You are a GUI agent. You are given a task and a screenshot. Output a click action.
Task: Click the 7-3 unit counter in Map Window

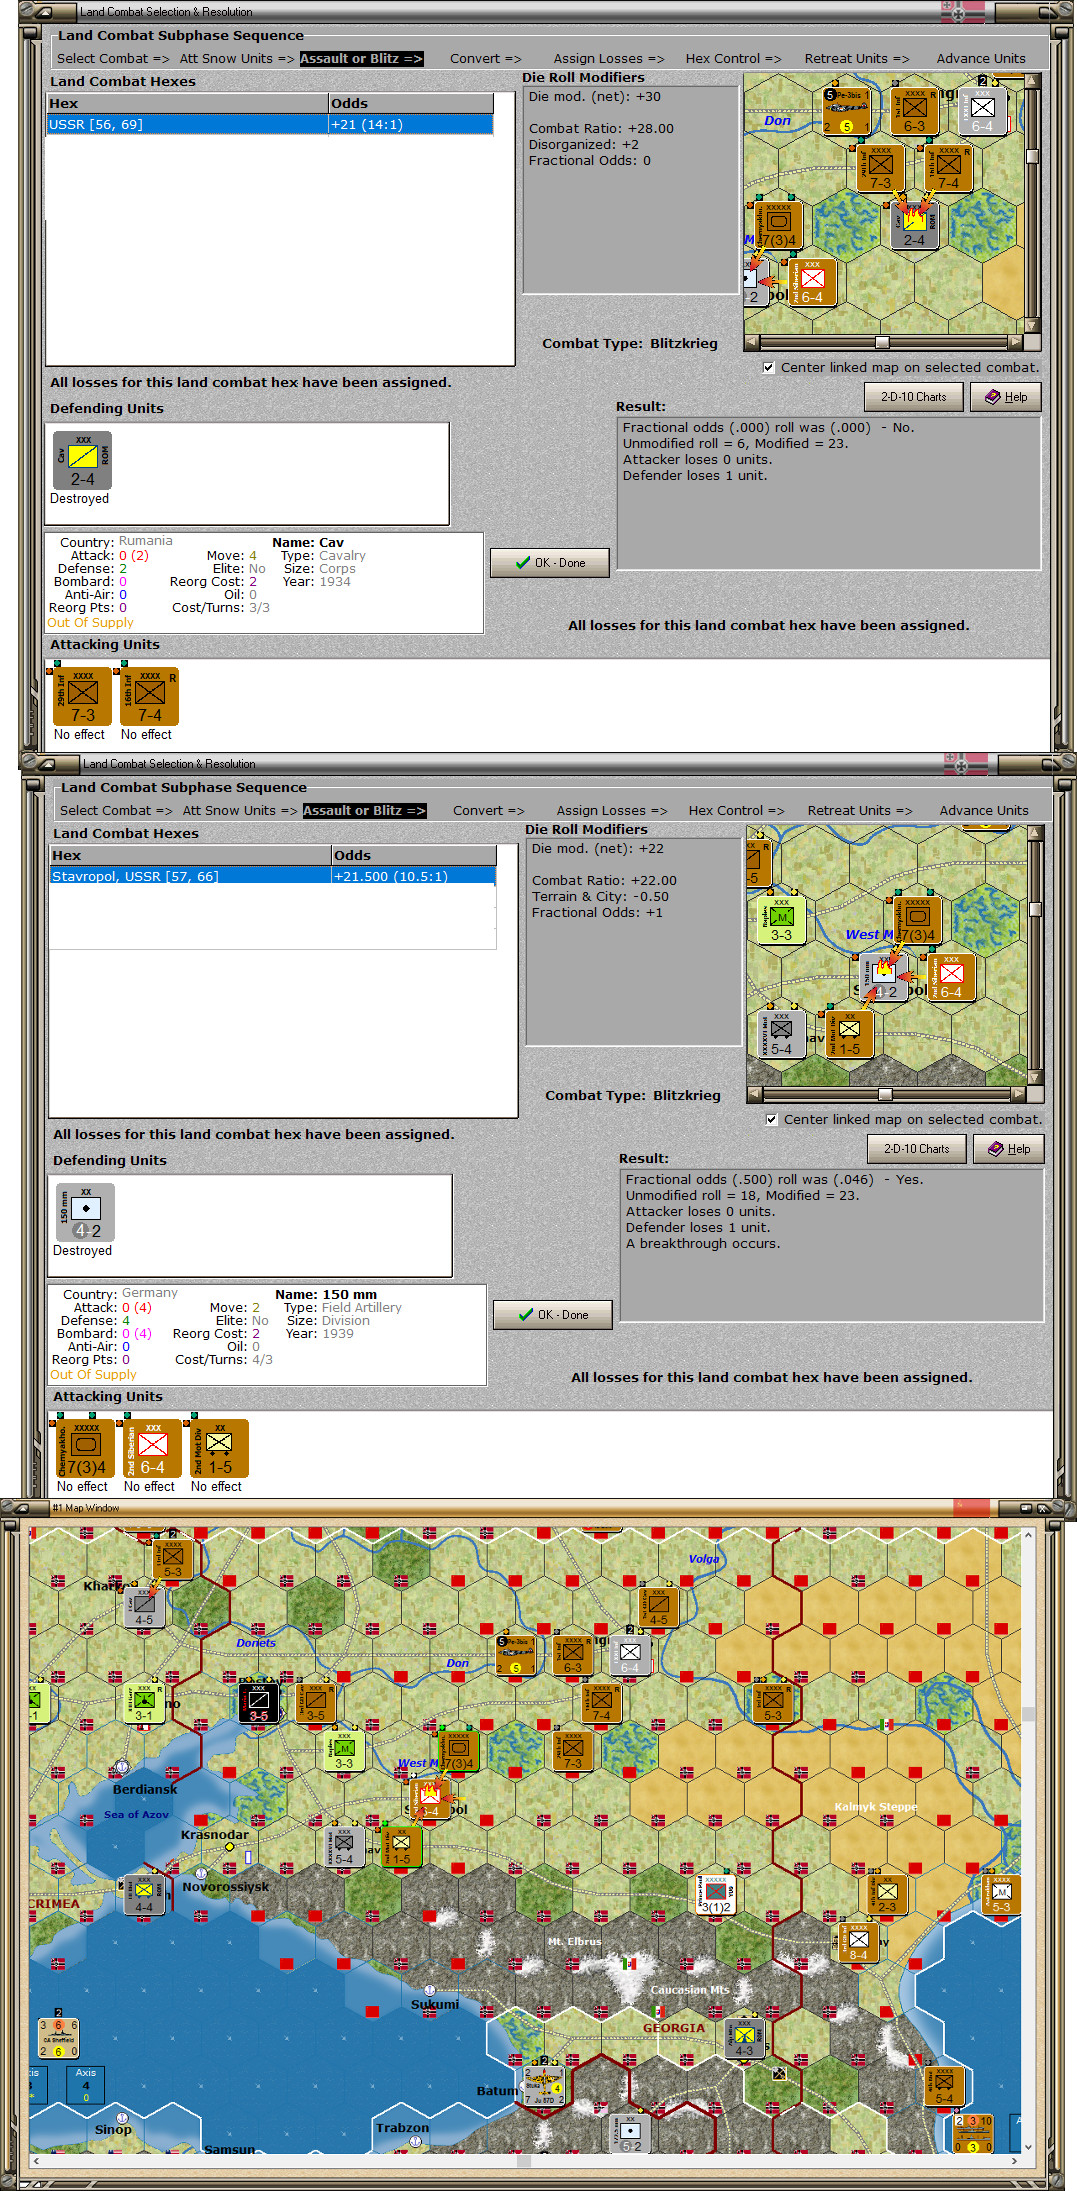point(573,1750)
